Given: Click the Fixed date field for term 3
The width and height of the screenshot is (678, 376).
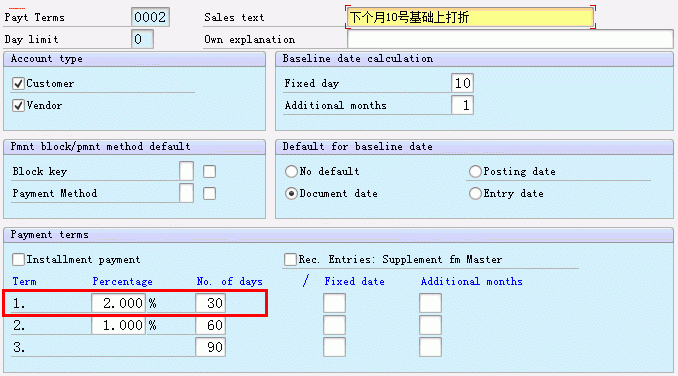Looking at the screenshot, I should click(x=334, y=347).
